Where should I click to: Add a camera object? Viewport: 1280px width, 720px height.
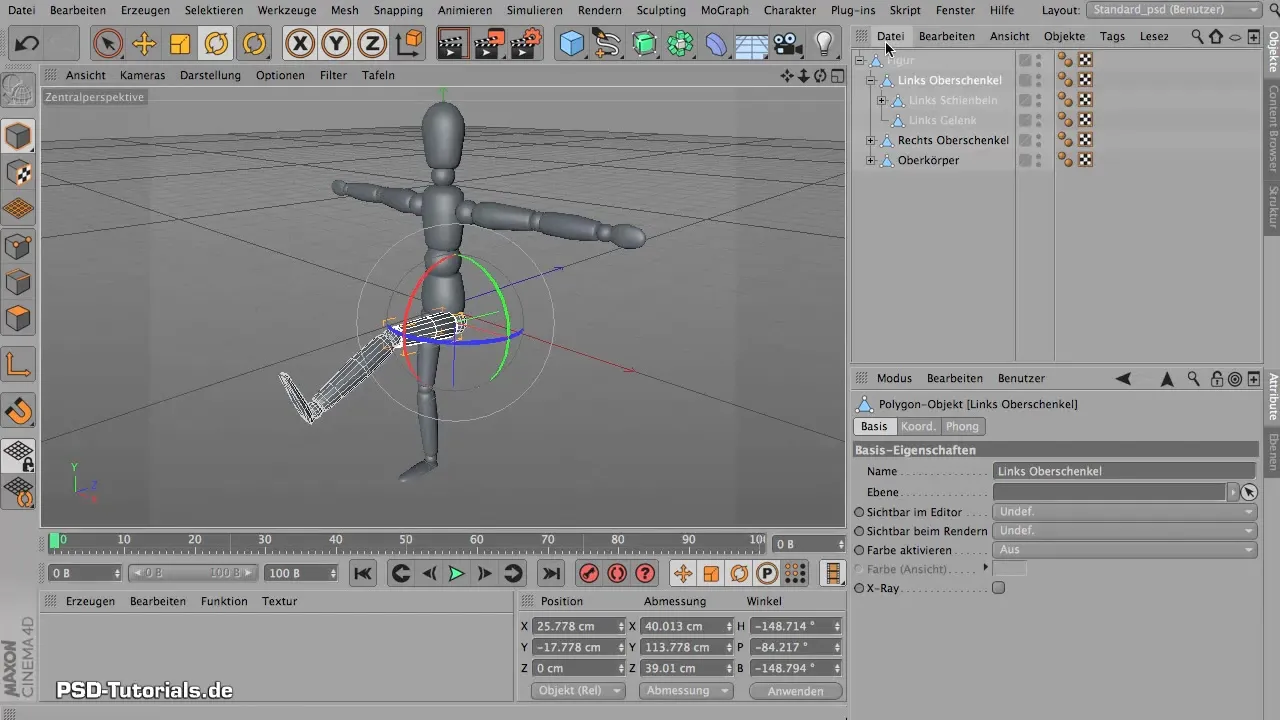(x=788, y=44)
